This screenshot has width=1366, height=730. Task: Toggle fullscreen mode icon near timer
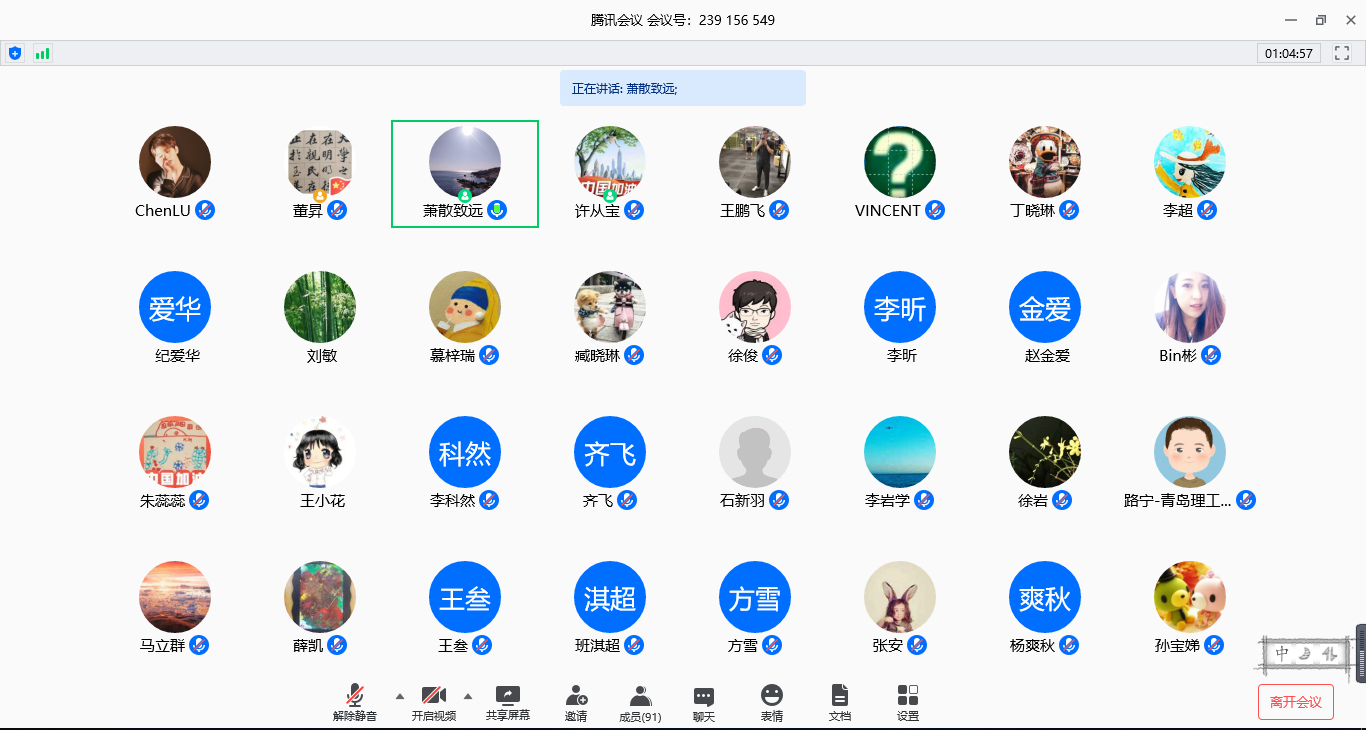click(1342, 53)
